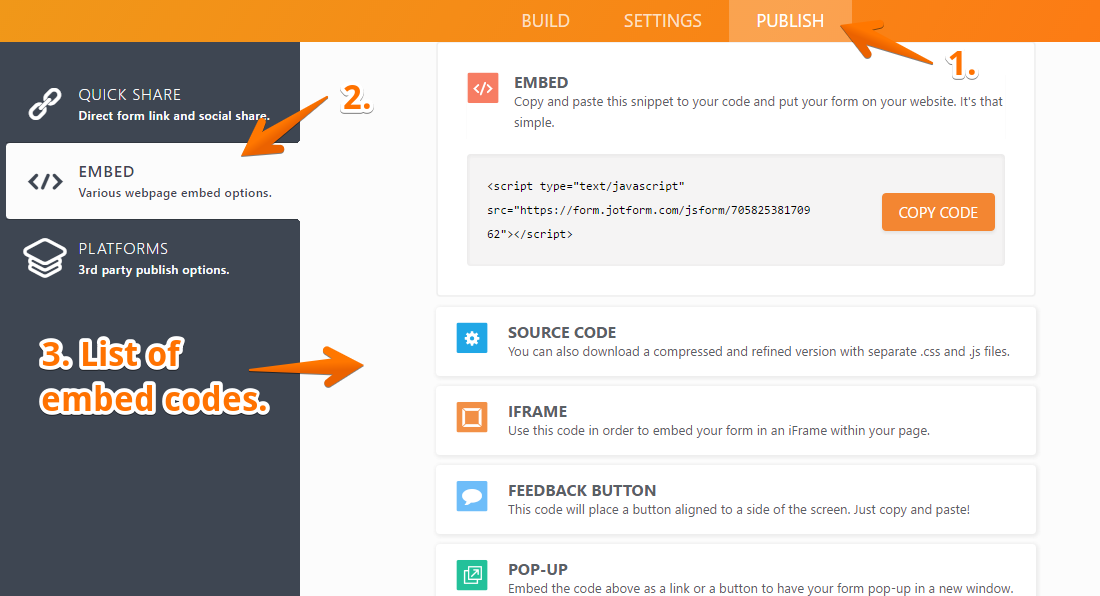
Task: Click the blue Source Code gear icon
Action: click(x=471, y=338)
